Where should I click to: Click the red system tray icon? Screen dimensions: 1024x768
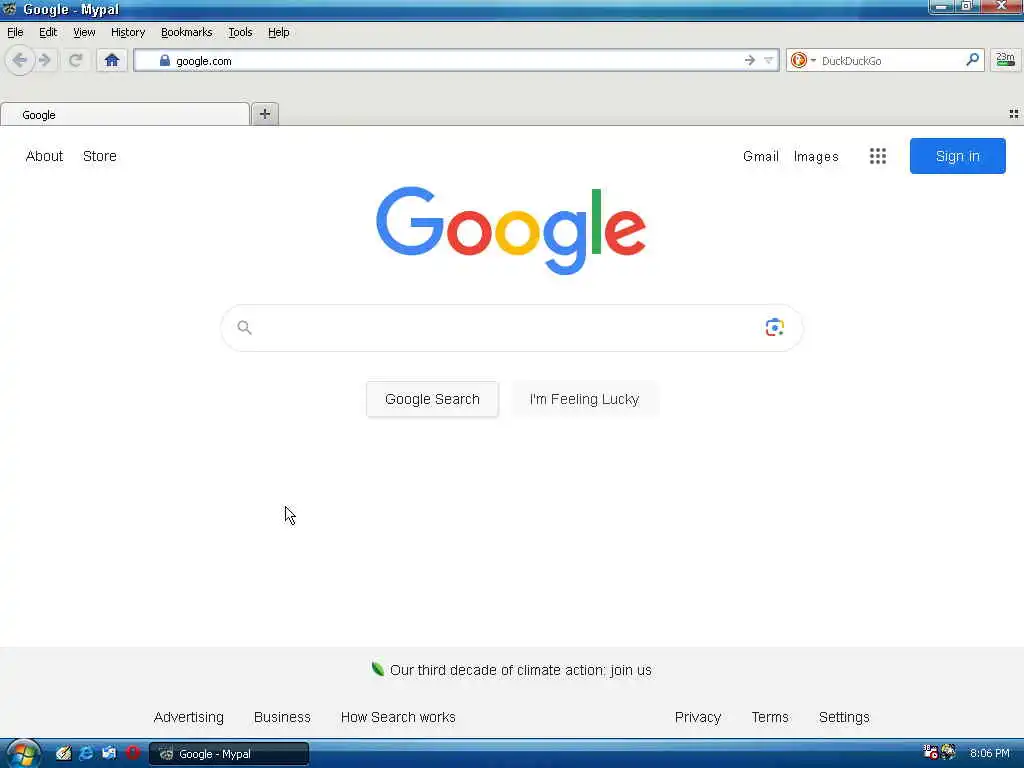pyautogui.click(x=931, y=753)
